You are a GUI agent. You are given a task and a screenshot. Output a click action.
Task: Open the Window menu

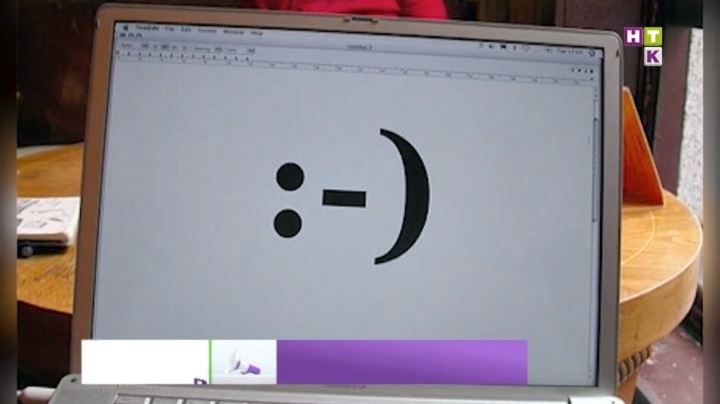233,32
